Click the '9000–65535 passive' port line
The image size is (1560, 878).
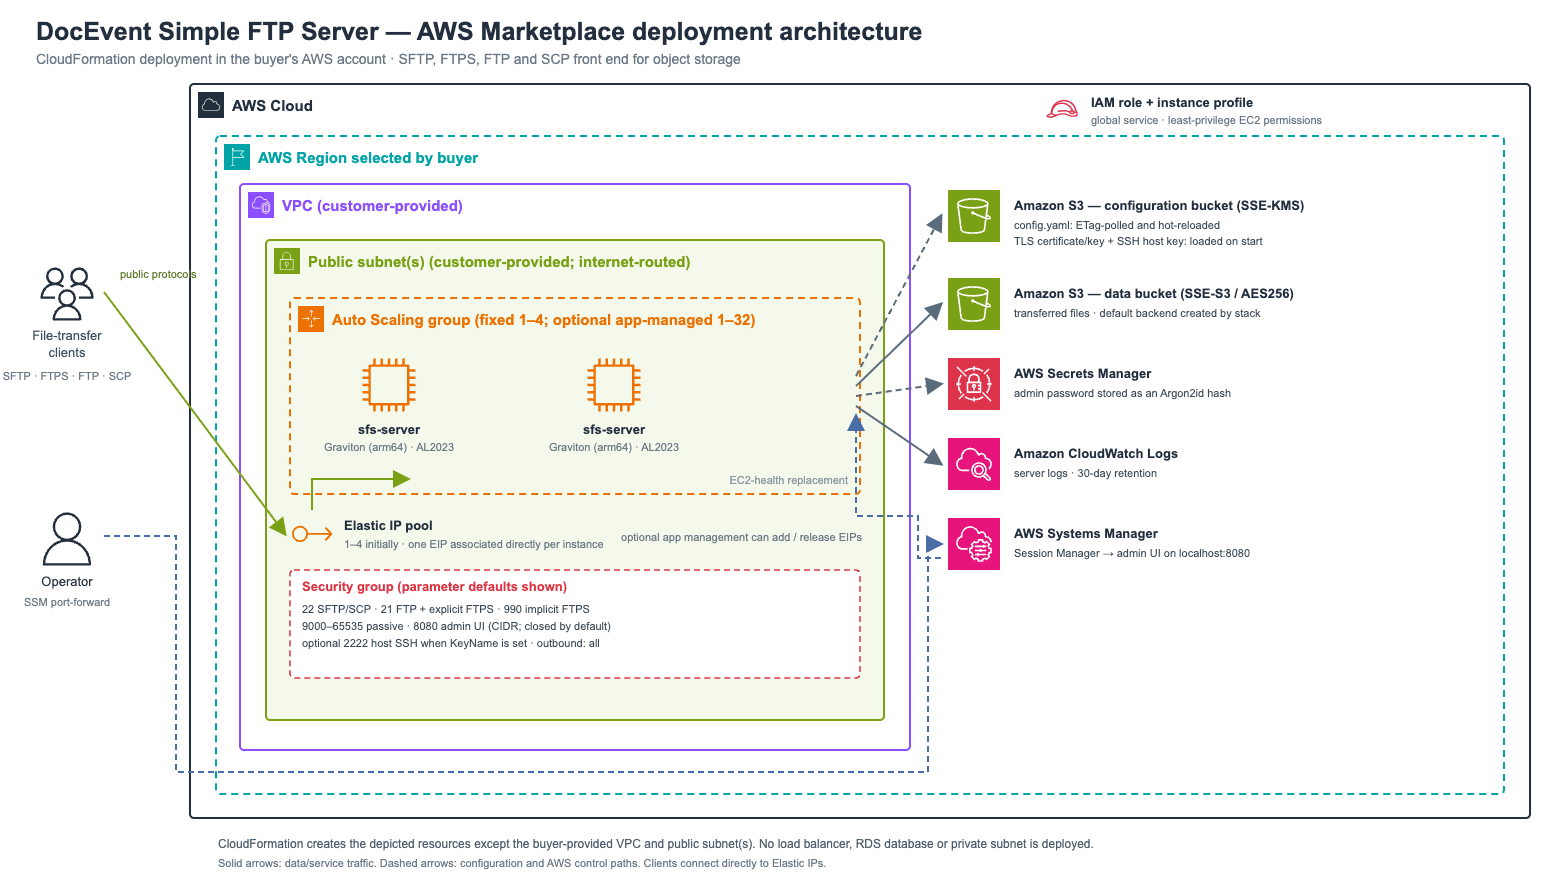456,626
